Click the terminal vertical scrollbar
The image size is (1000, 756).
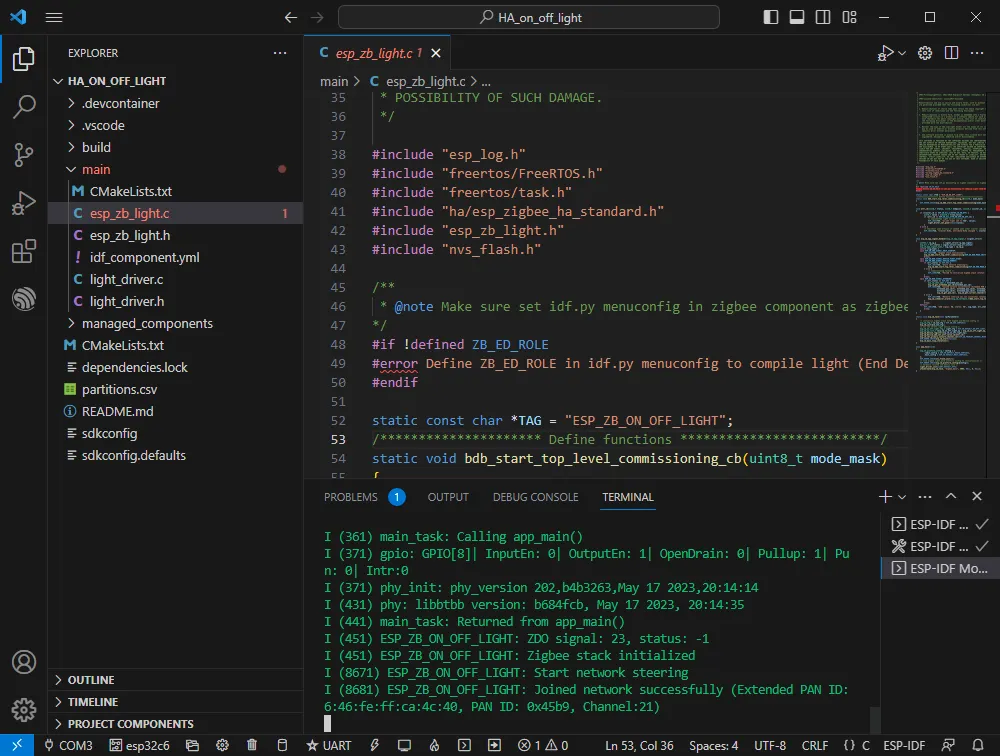tap(875, 719)
